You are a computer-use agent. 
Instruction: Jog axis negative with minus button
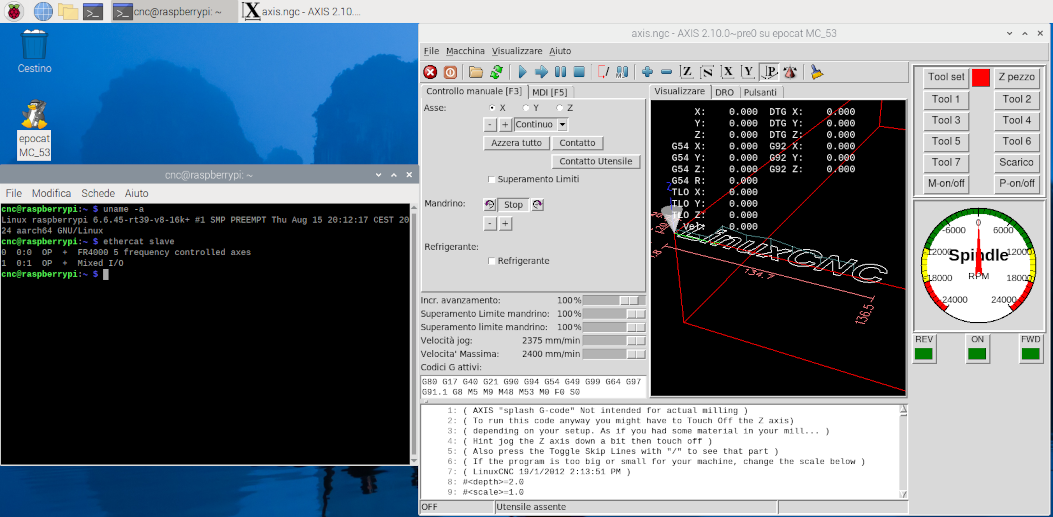(x=490, y=124)
